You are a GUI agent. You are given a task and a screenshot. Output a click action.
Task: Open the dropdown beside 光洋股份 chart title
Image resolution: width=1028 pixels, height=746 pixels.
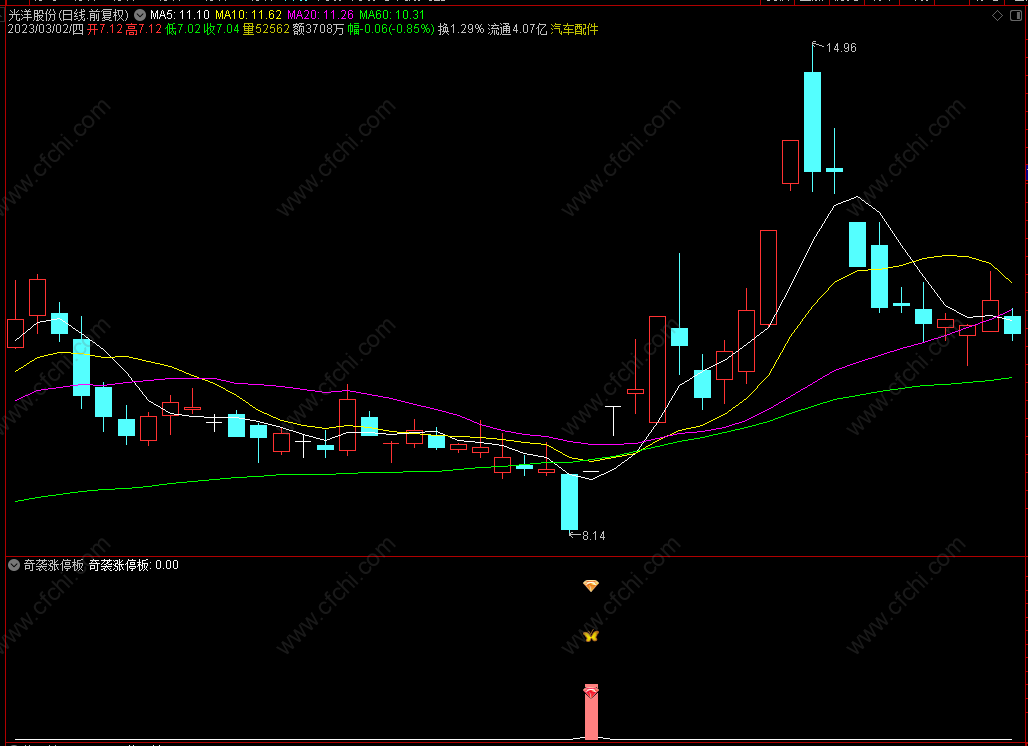(140, 14)
